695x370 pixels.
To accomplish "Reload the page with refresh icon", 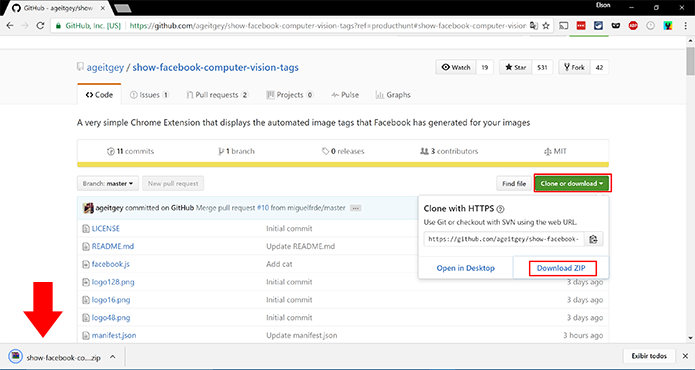I will pos(40,26).
